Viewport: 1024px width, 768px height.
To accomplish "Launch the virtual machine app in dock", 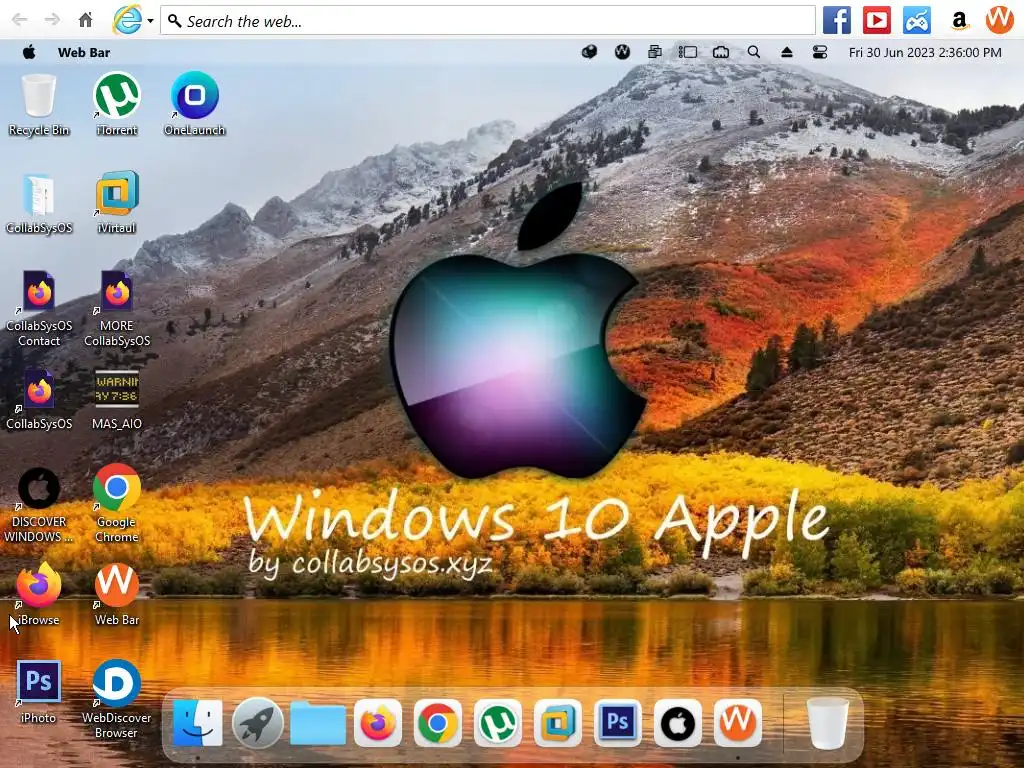I will [x=558, y=723].
